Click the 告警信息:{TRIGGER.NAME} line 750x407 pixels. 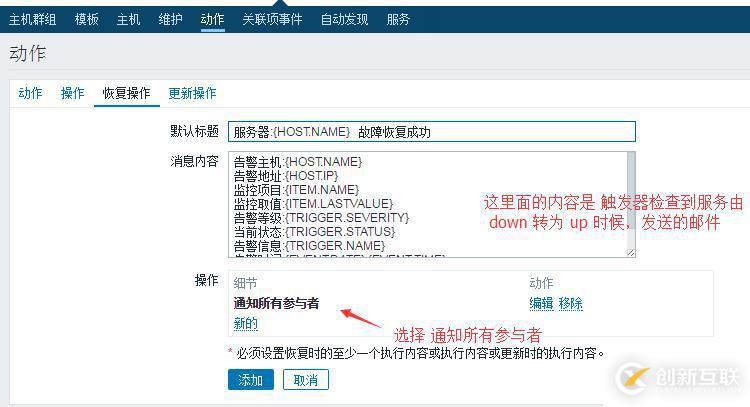(309, 246)
